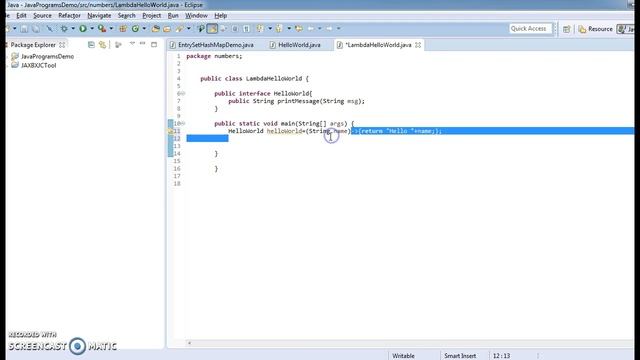Open the Window menu

196,16
